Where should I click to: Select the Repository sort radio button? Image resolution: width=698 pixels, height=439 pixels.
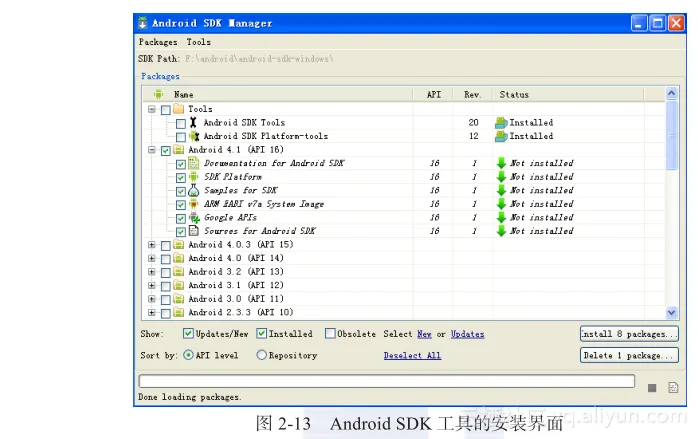(262, 355)
